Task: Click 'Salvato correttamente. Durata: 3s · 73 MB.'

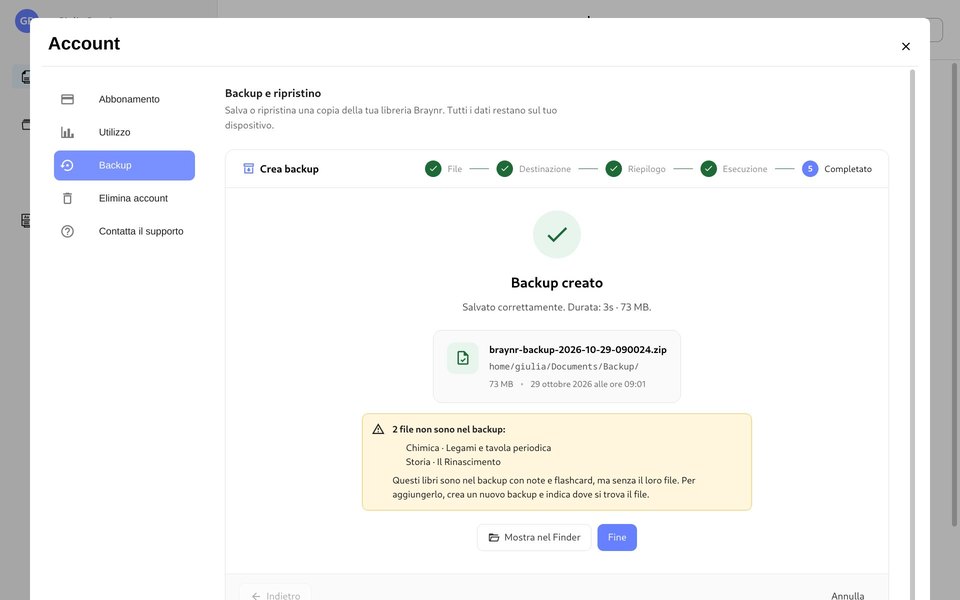Action: tap(557, 307)
